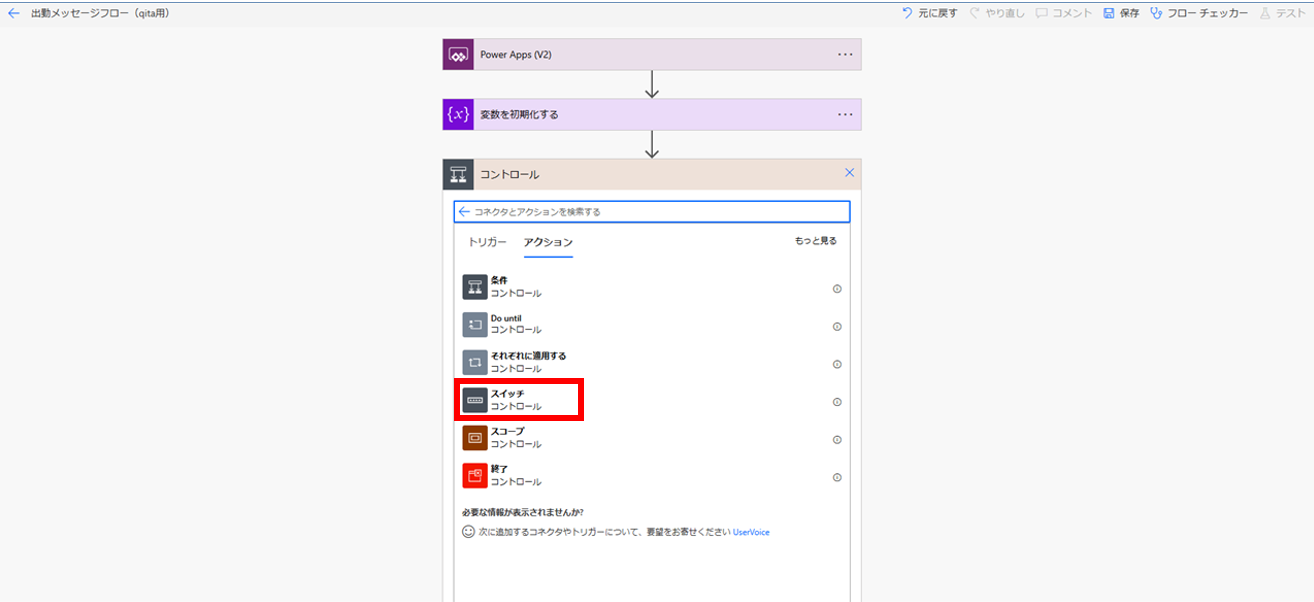
Task: Click the smiley feedback icon
Action: (468, 532)
